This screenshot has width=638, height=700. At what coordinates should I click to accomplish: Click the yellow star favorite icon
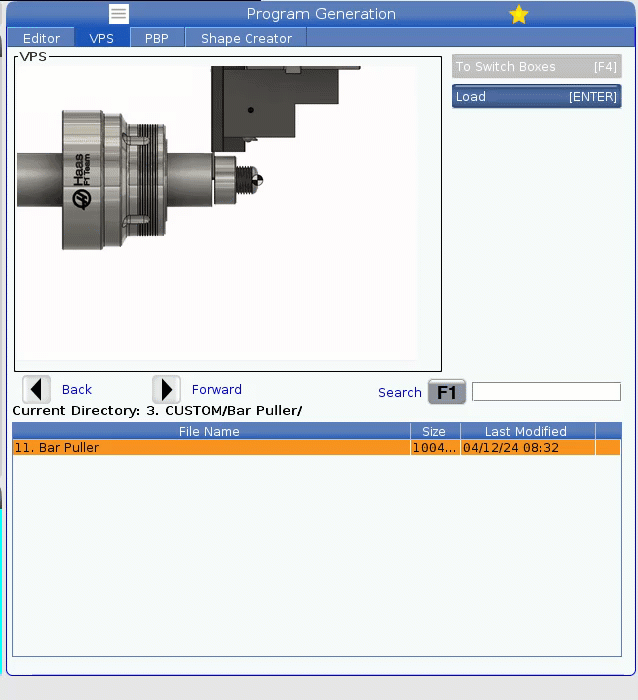(518, 15)
